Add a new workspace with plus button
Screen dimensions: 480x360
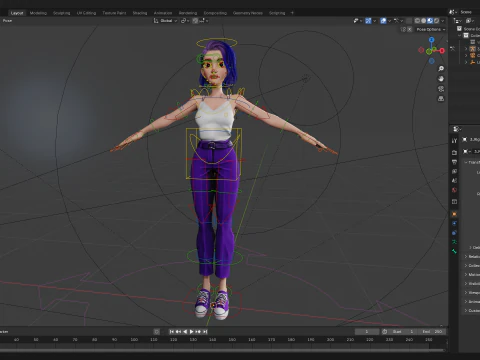click(292, 13)
